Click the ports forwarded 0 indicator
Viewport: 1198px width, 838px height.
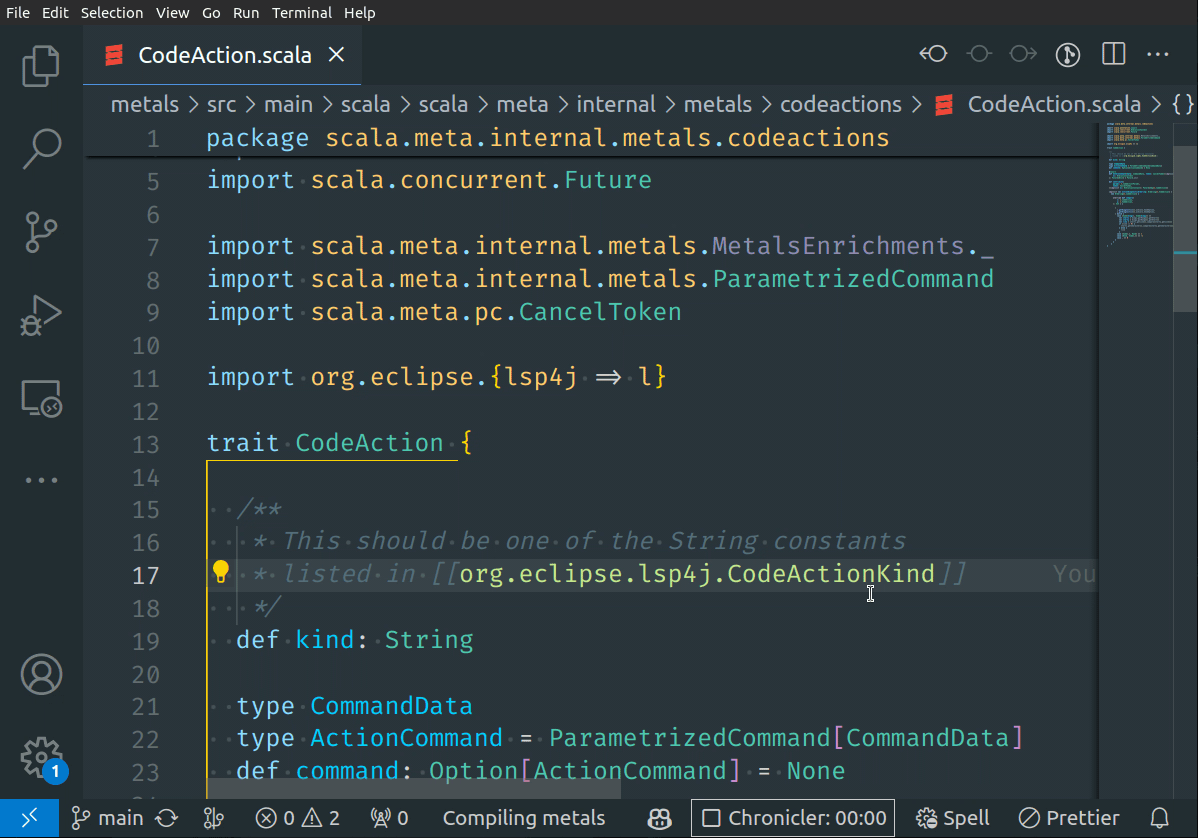[x=389, y=818]
